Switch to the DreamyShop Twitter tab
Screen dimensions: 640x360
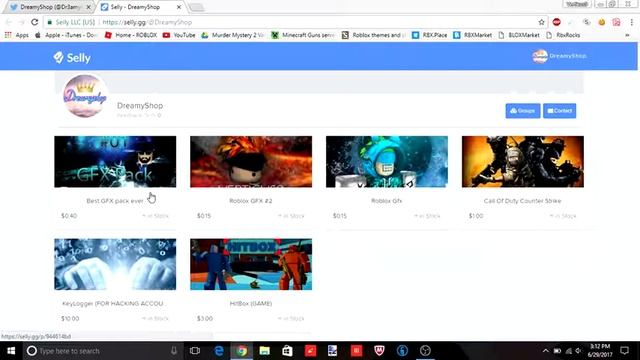[x=49, y=7]
